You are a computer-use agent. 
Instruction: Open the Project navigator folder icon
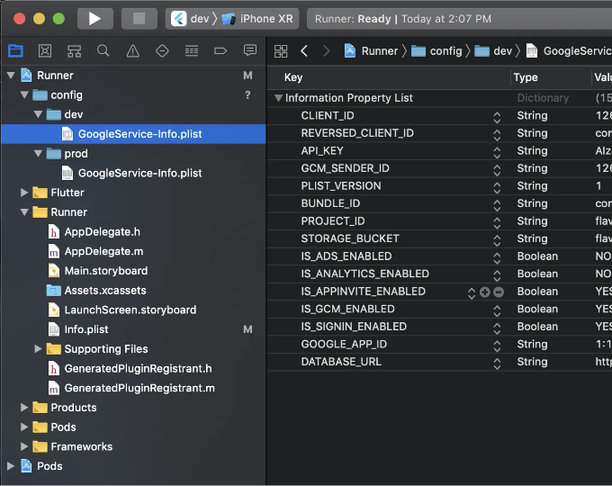coord(16,51)
